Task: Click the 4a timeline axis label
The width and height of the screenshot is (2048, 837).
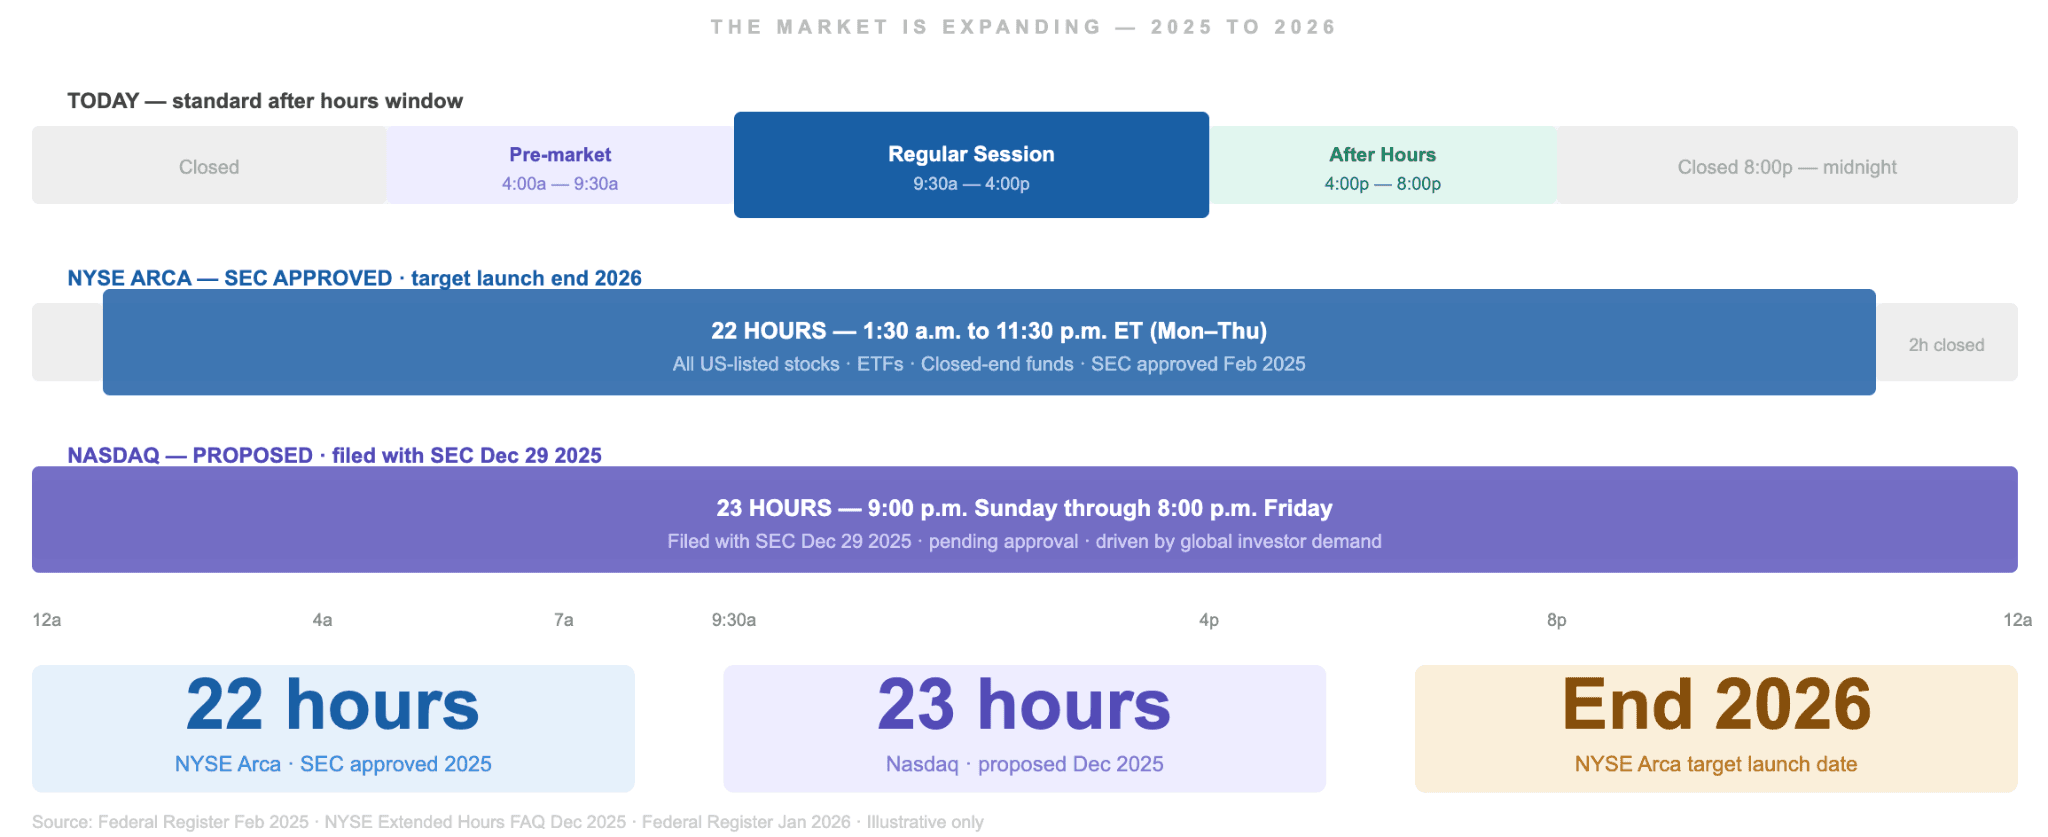Action: (322, 620)
